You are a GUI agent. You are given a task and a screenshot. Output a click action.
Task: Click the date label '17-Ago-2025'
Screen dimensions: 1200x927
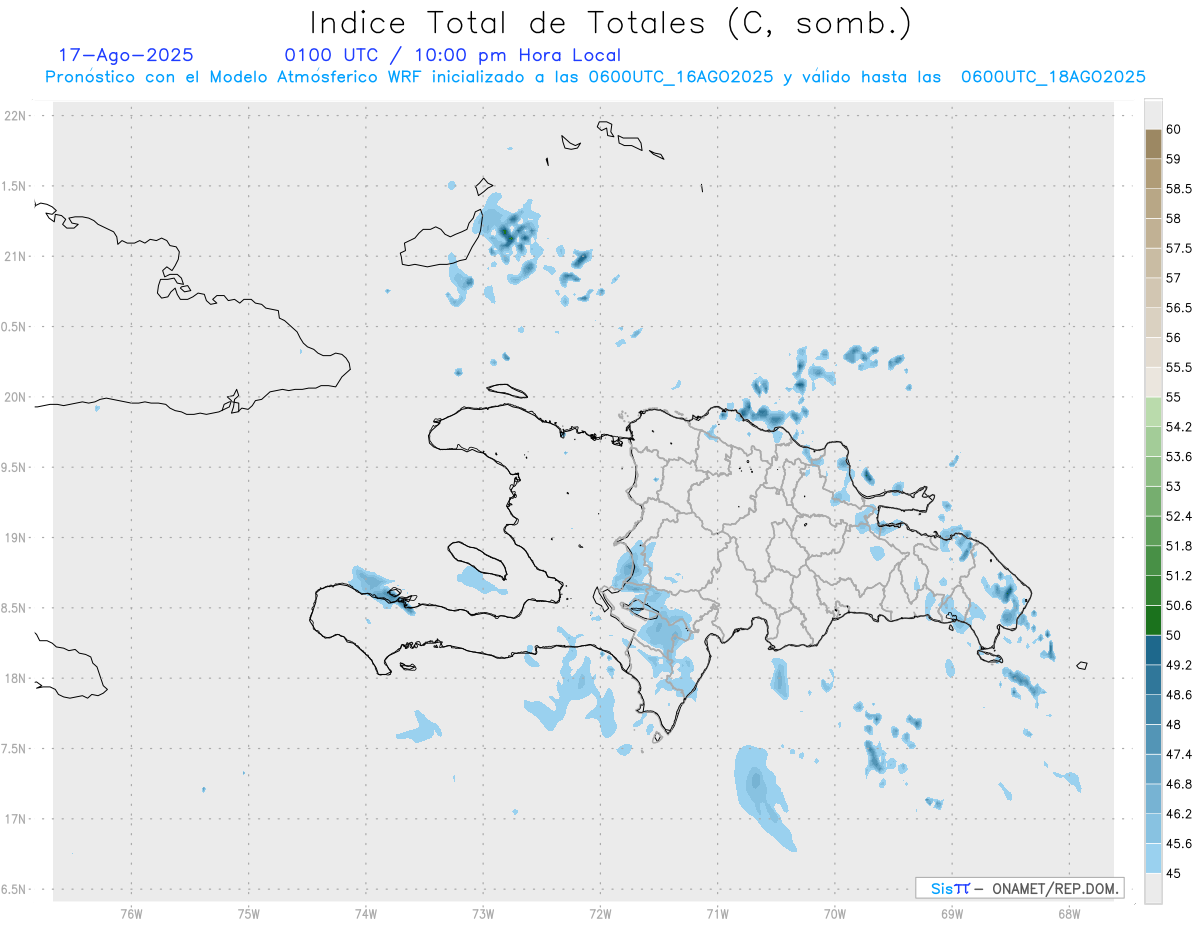(x=126, y=55)
